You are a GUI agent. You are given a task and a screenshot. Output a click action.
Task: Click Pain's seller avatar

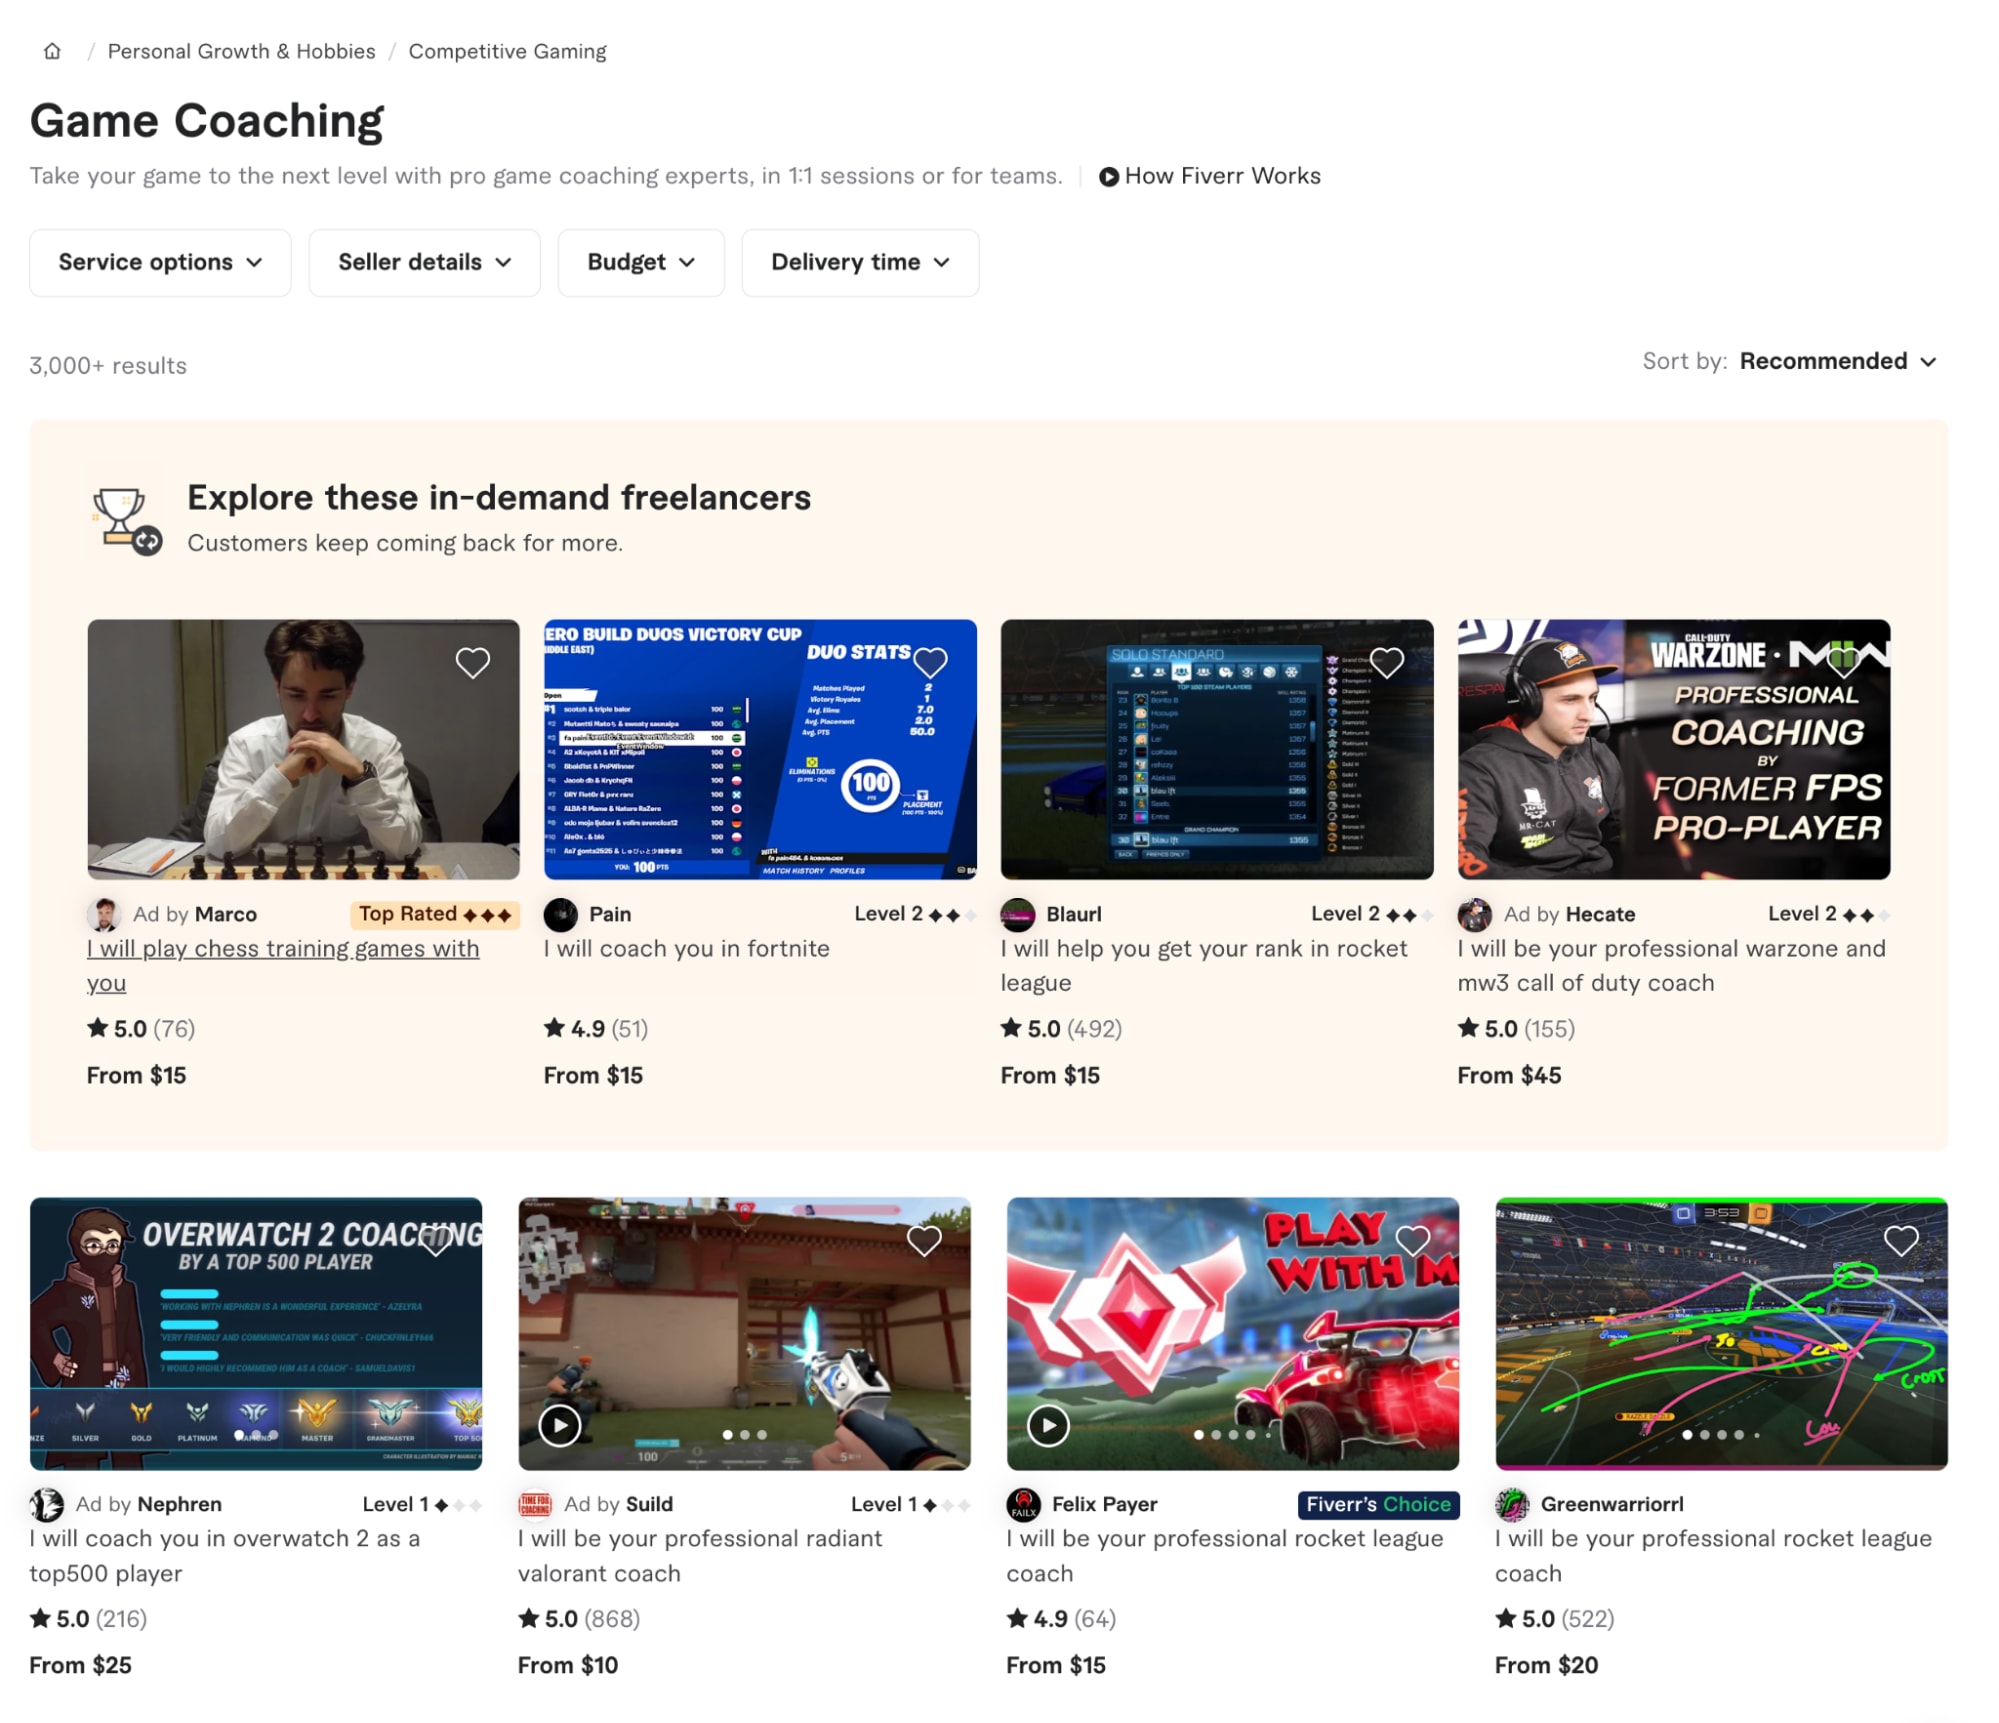561,914
